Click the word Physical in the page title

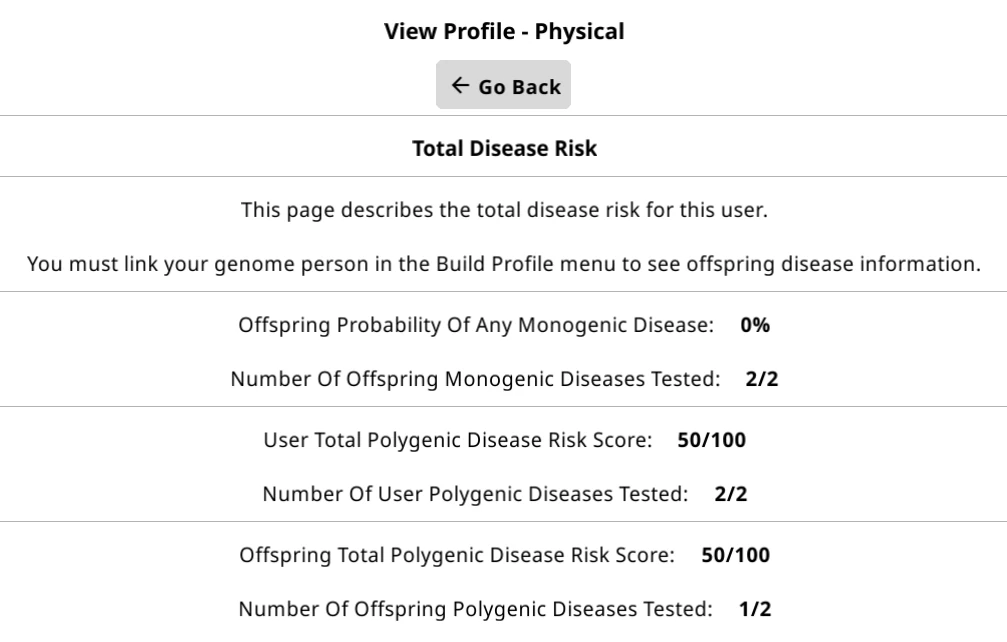click(579, 31)
